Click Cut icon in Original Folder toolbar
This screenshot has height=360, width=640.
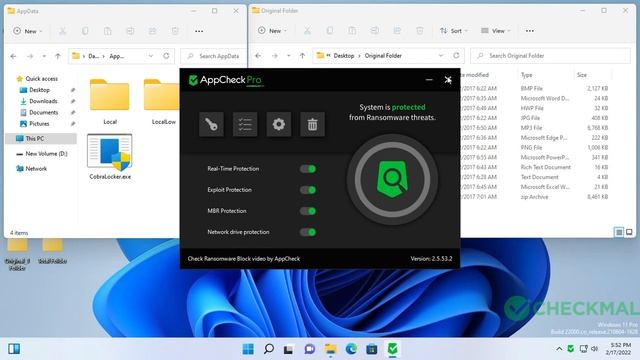tap(307, 31)
